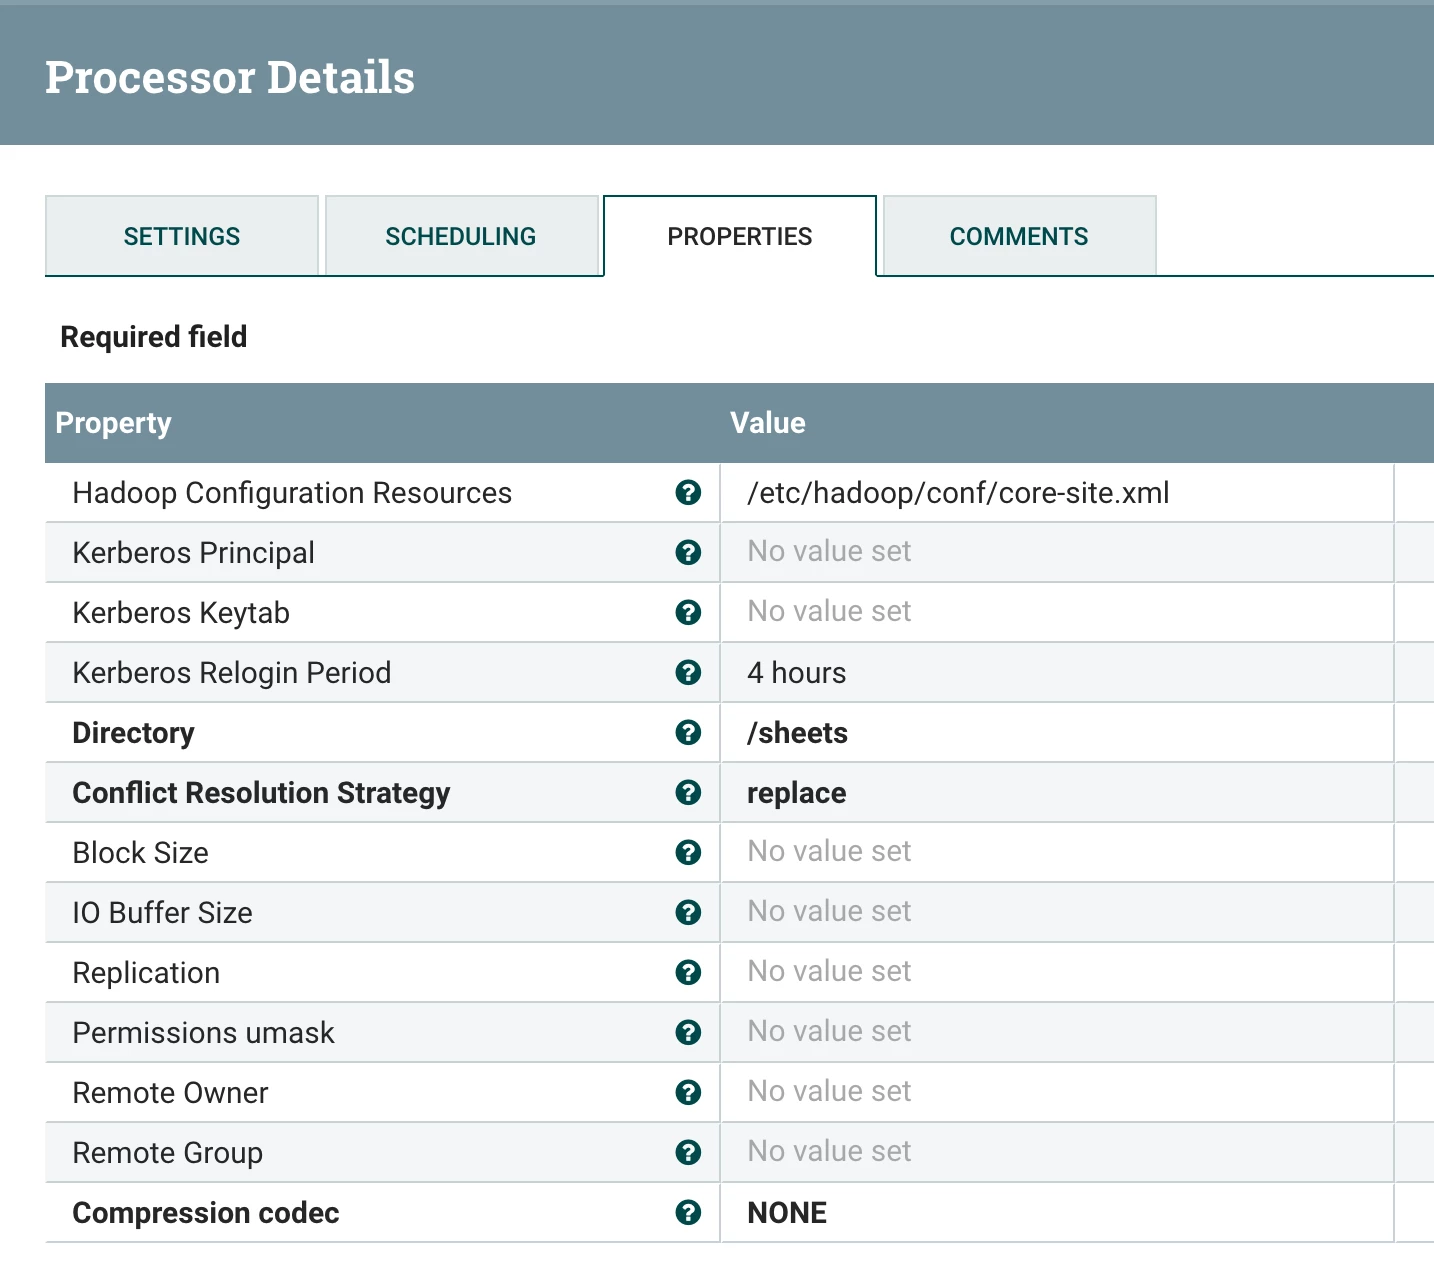
Task: Click the 'Compression codec' property name
Action: [206, 1213]
